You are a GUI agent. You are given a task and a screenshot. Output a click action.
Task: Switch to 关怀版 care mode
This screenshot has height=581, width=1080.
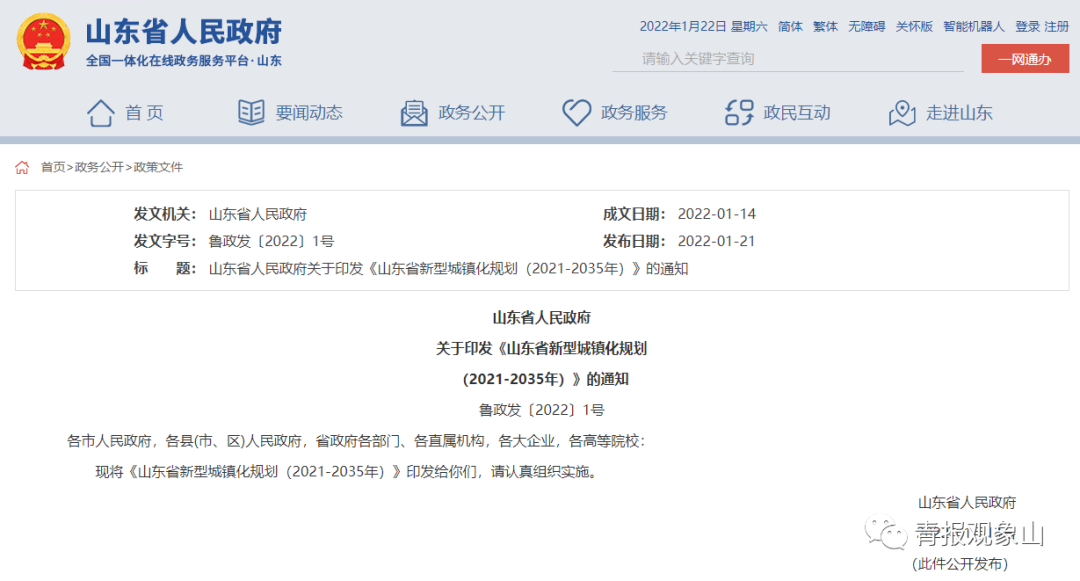coord(914,27)
